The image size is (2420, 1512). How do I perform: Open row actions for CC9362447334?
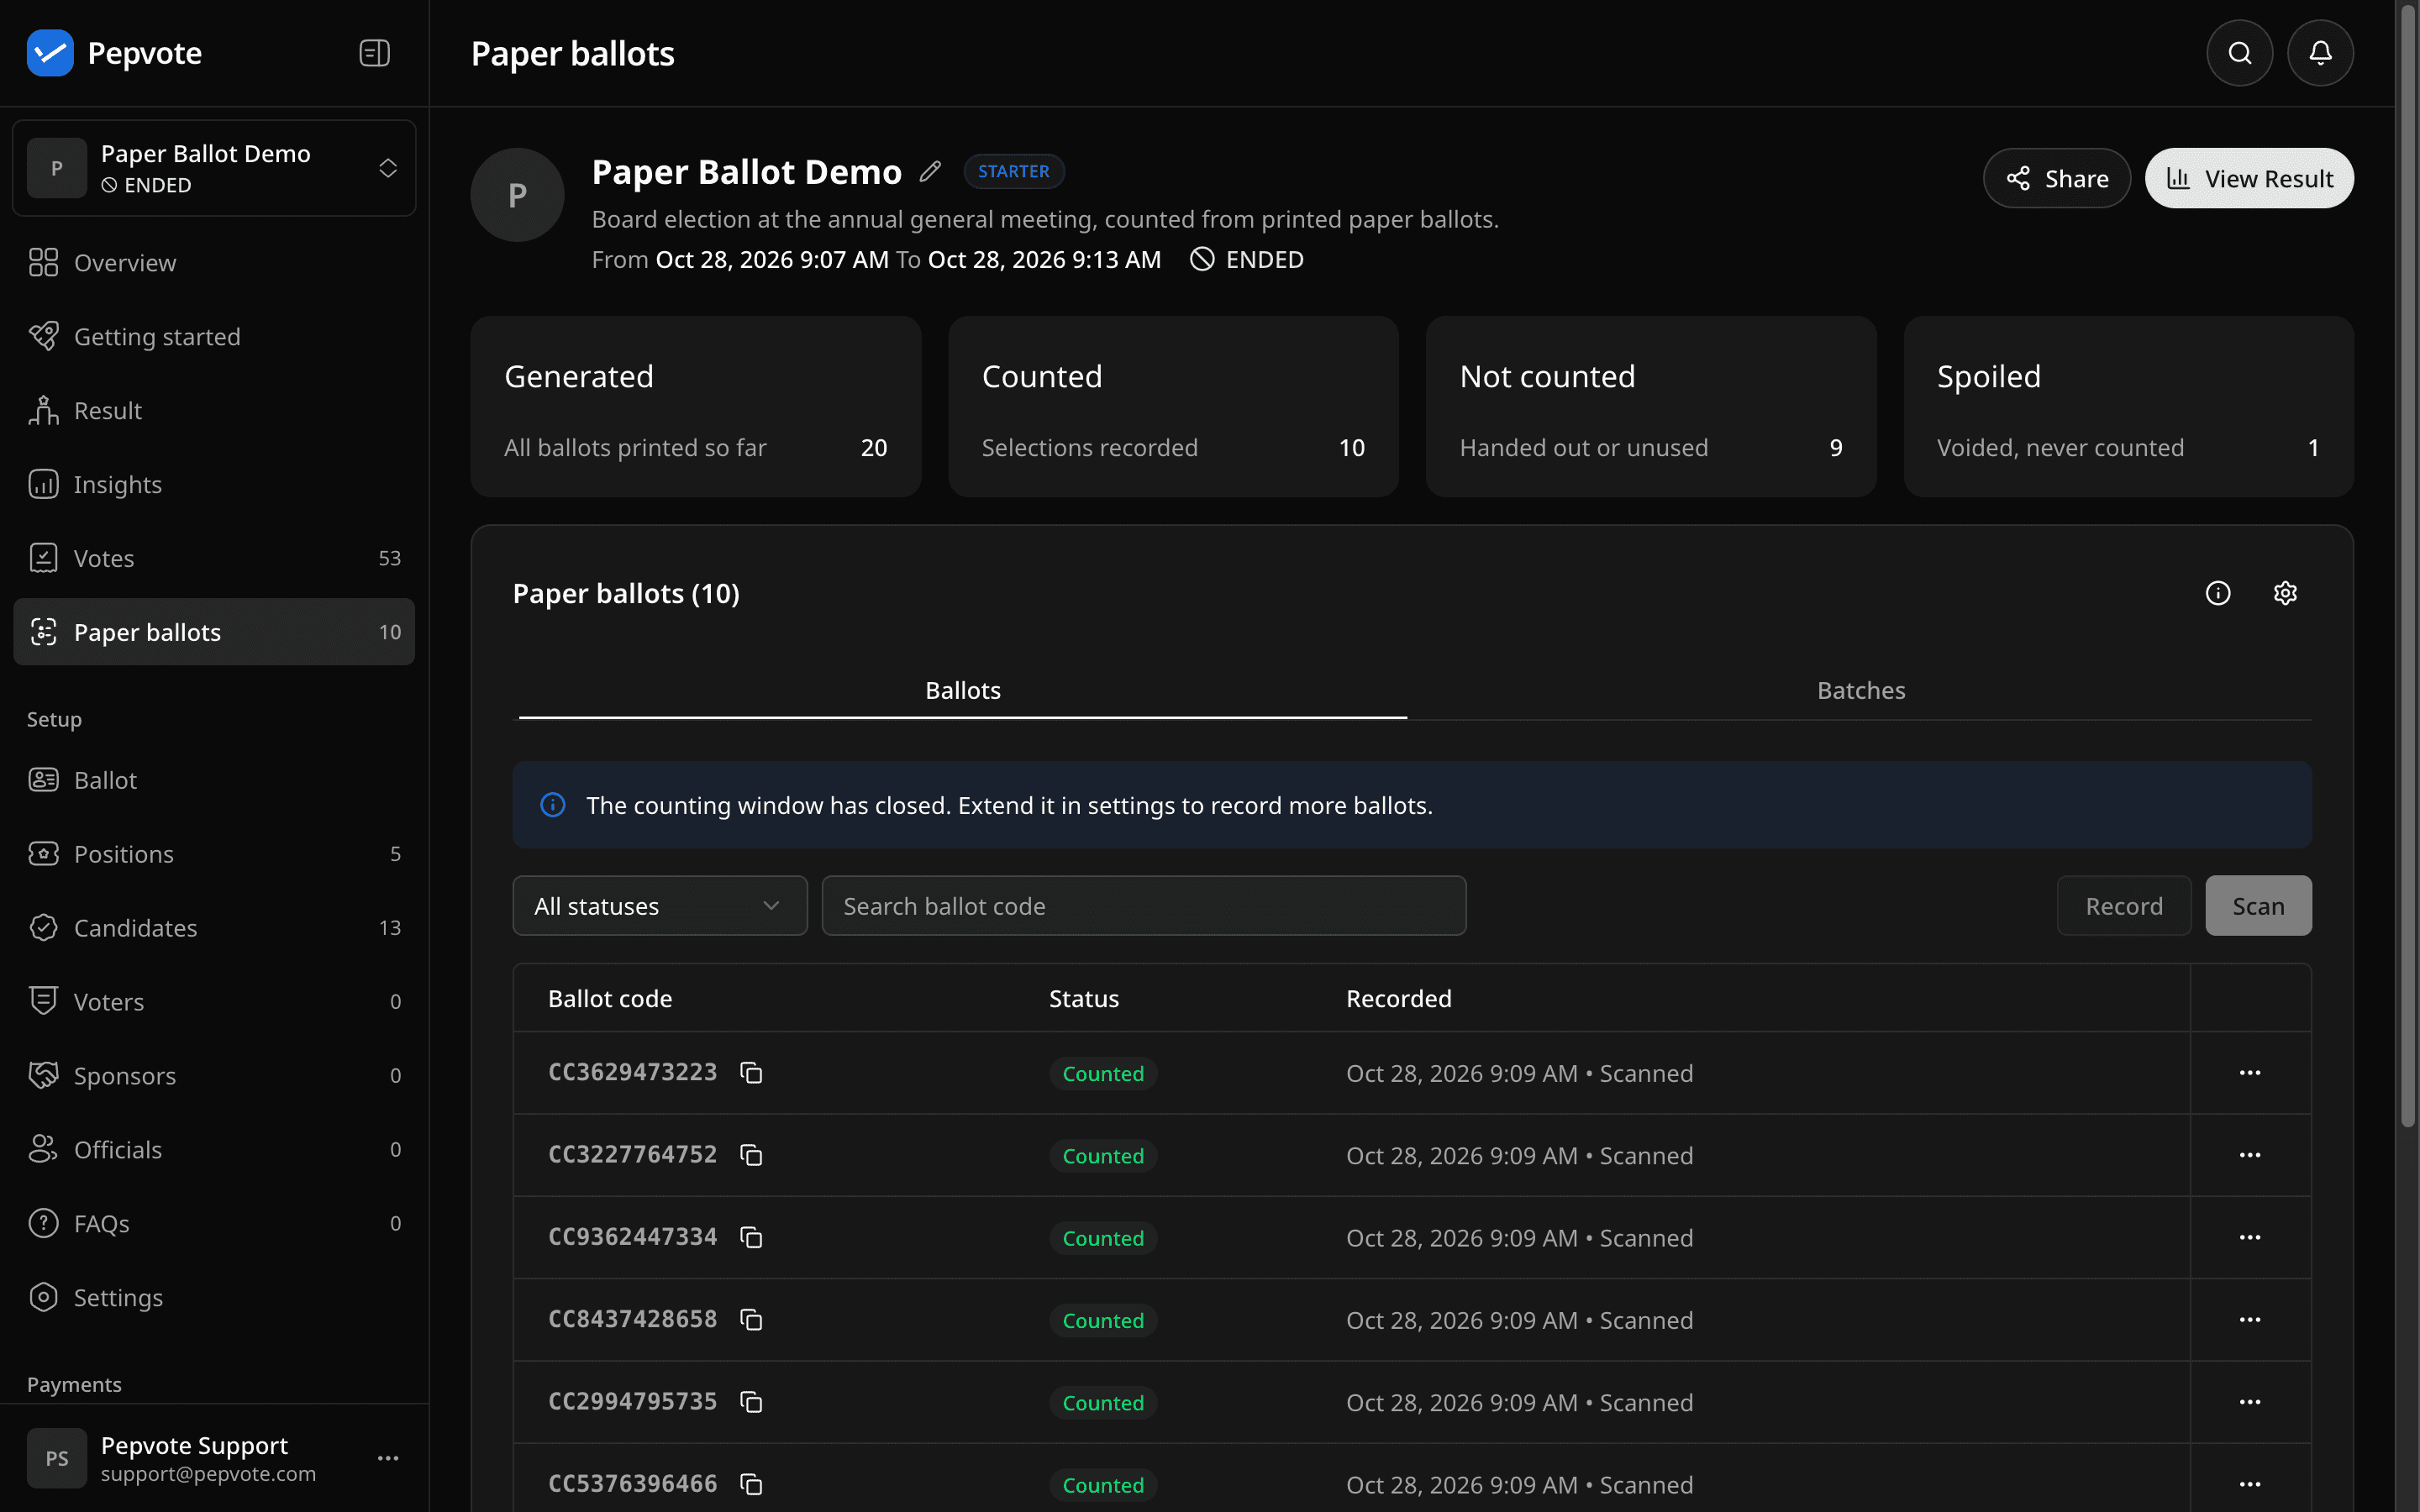(2250, 1237)
